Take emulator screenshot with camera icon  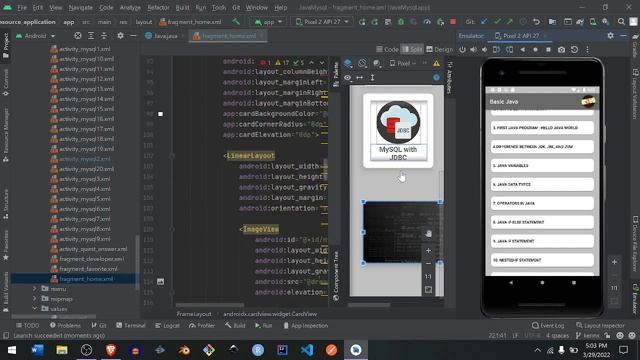562,49
